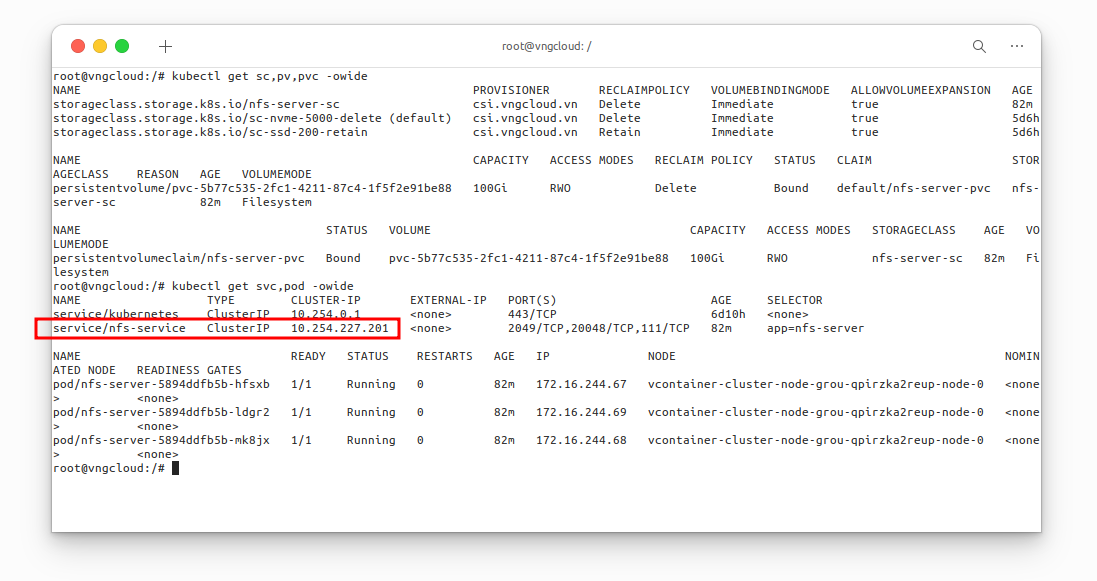1097x581 pixels.
Task: Click the sc-ssd-200-retain storage class line
Action: click(210, 132)
